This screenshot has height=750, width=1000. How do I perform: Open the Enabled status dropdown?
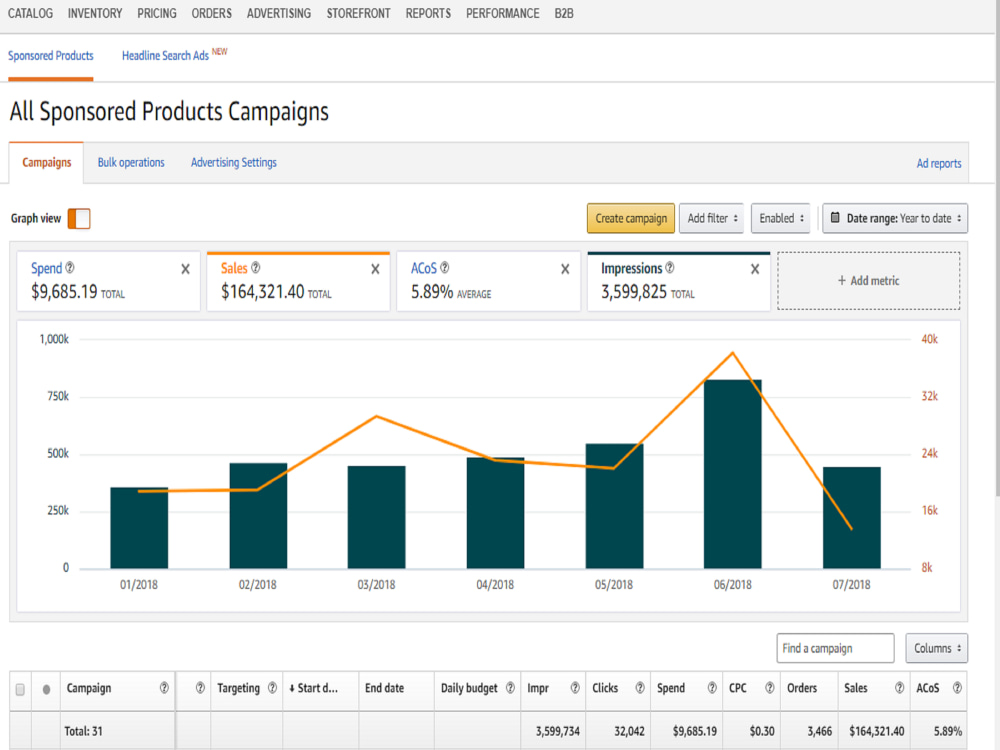[781, 218]
